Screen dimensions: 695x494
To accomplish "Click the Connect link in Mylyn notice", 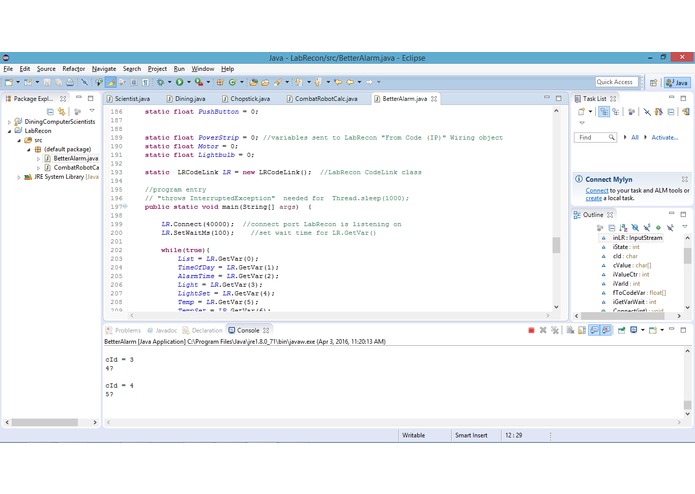I will point(597,191).
